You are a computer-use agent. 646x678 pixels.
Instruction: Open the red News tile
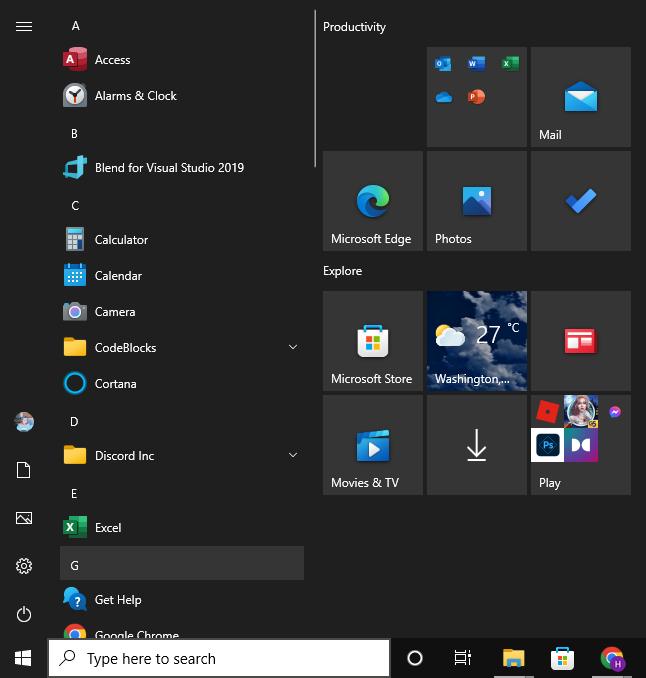pyautogui.click(x=581, y=341)
